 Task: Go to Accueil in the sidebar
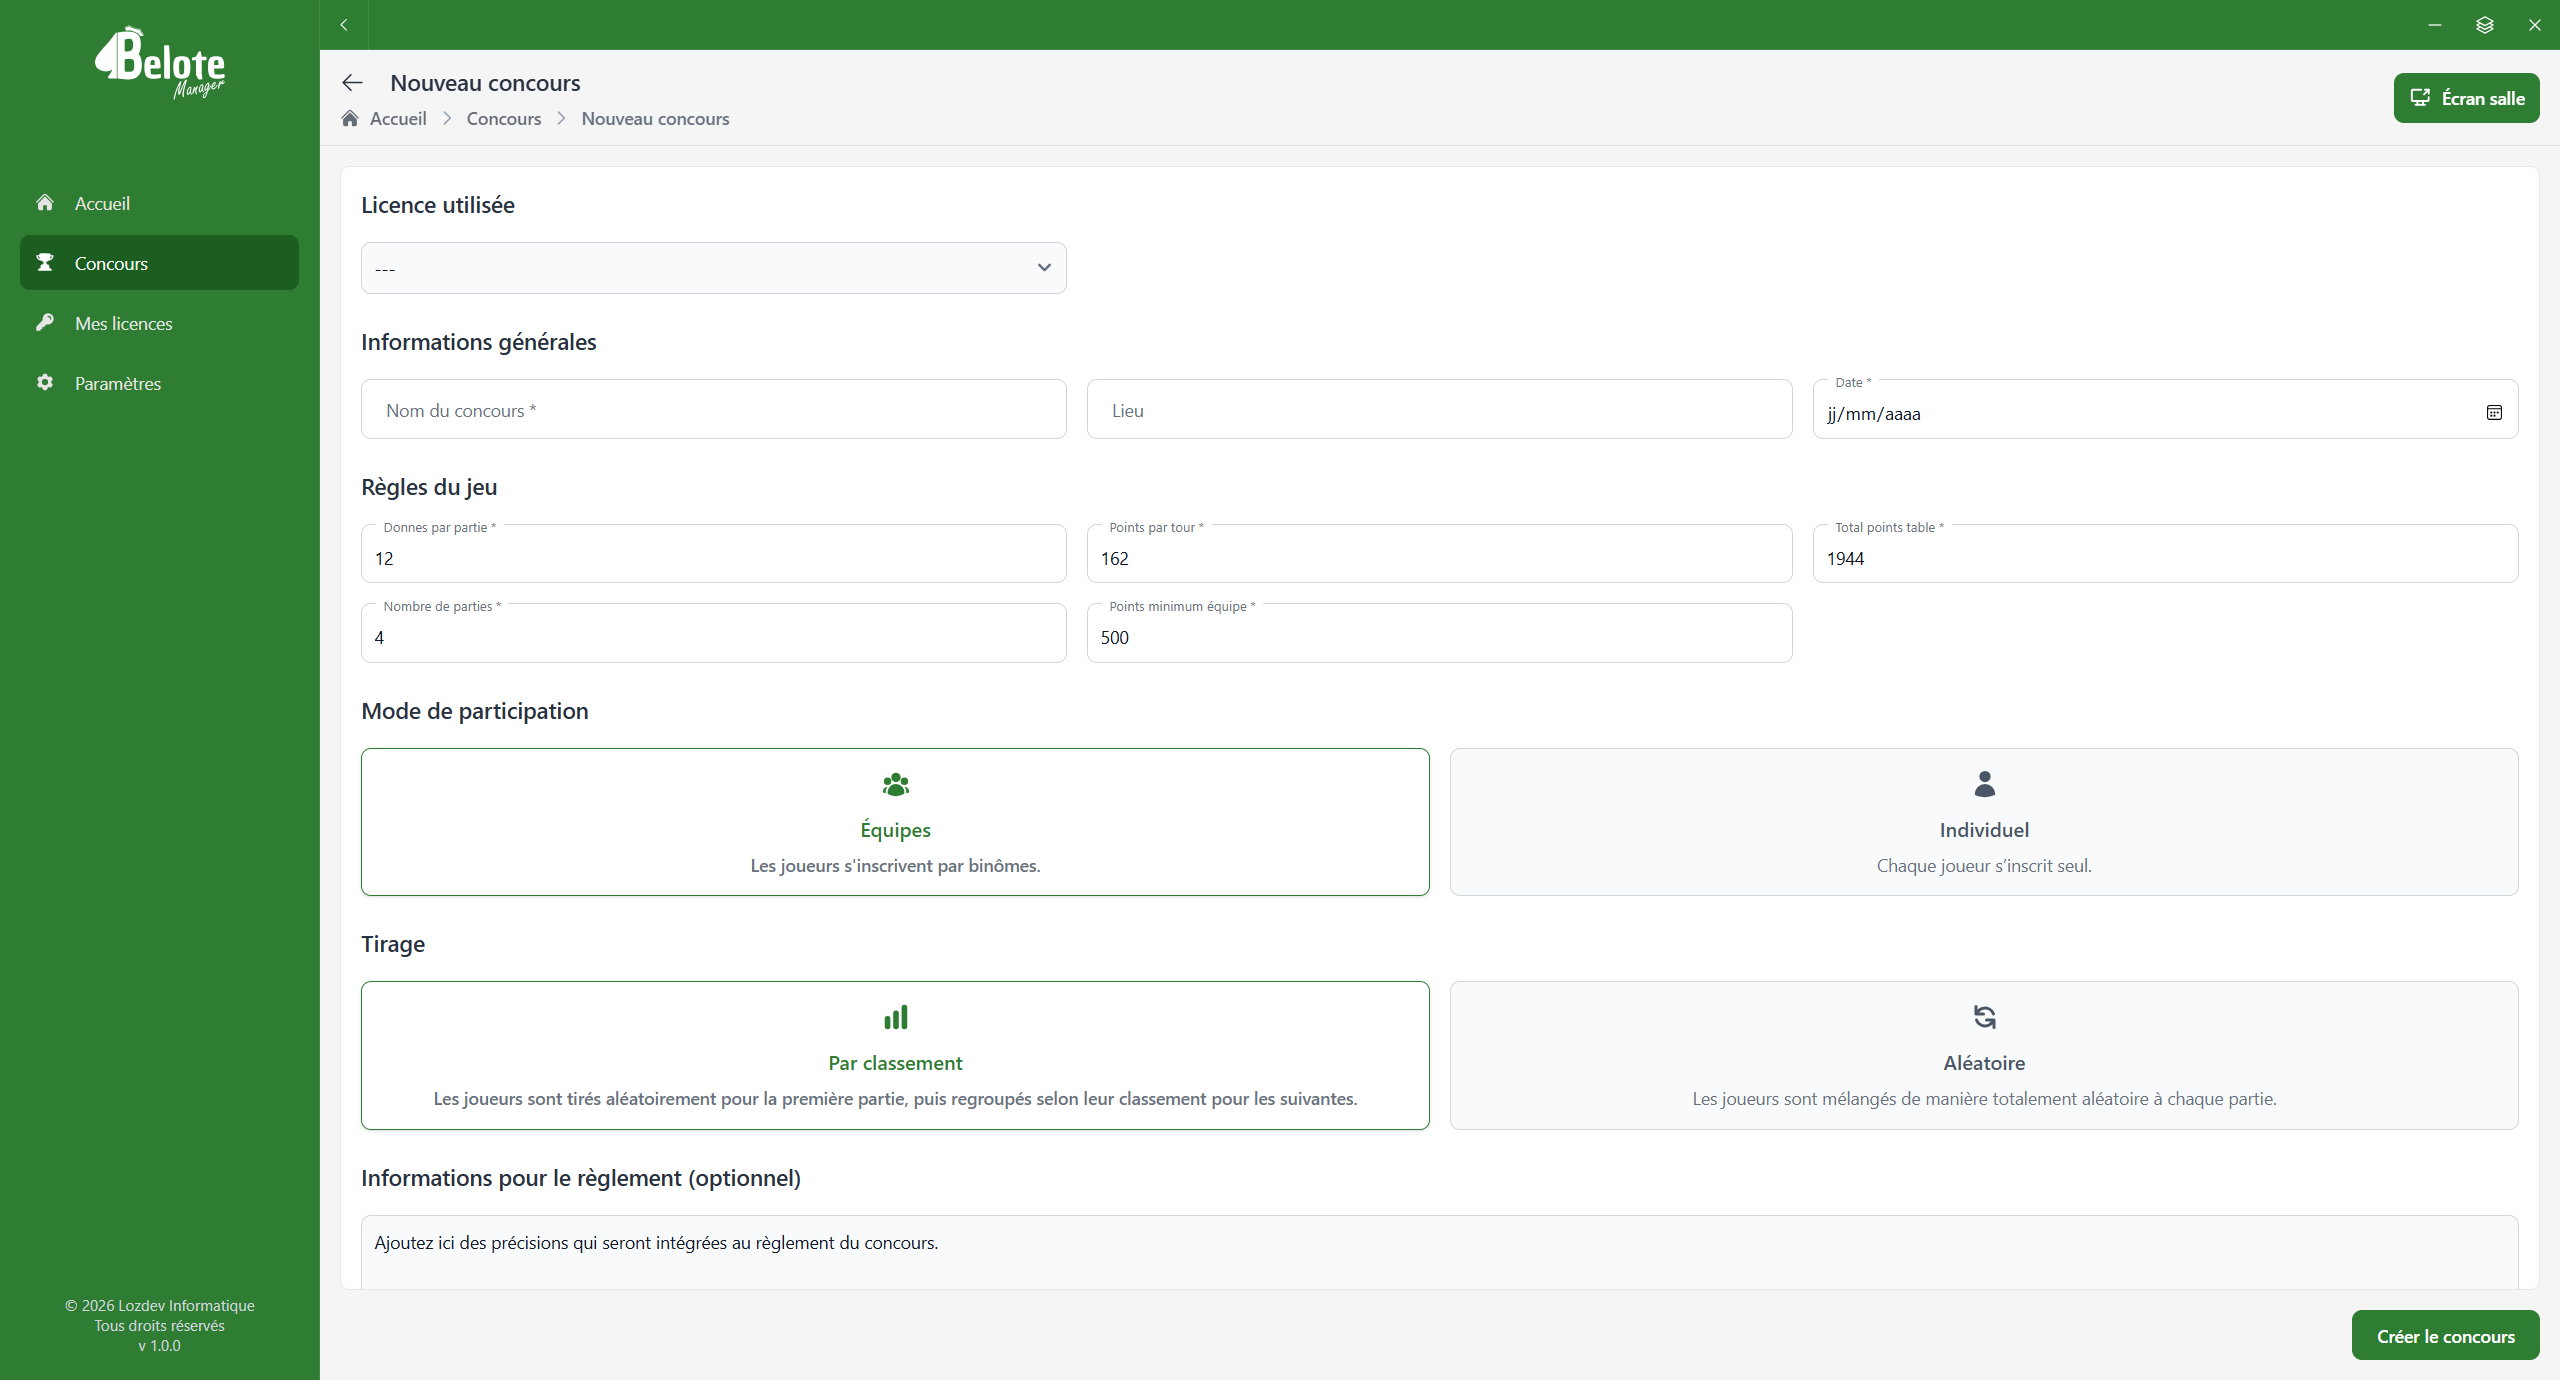pyautogui.click(x=102, y=203)
